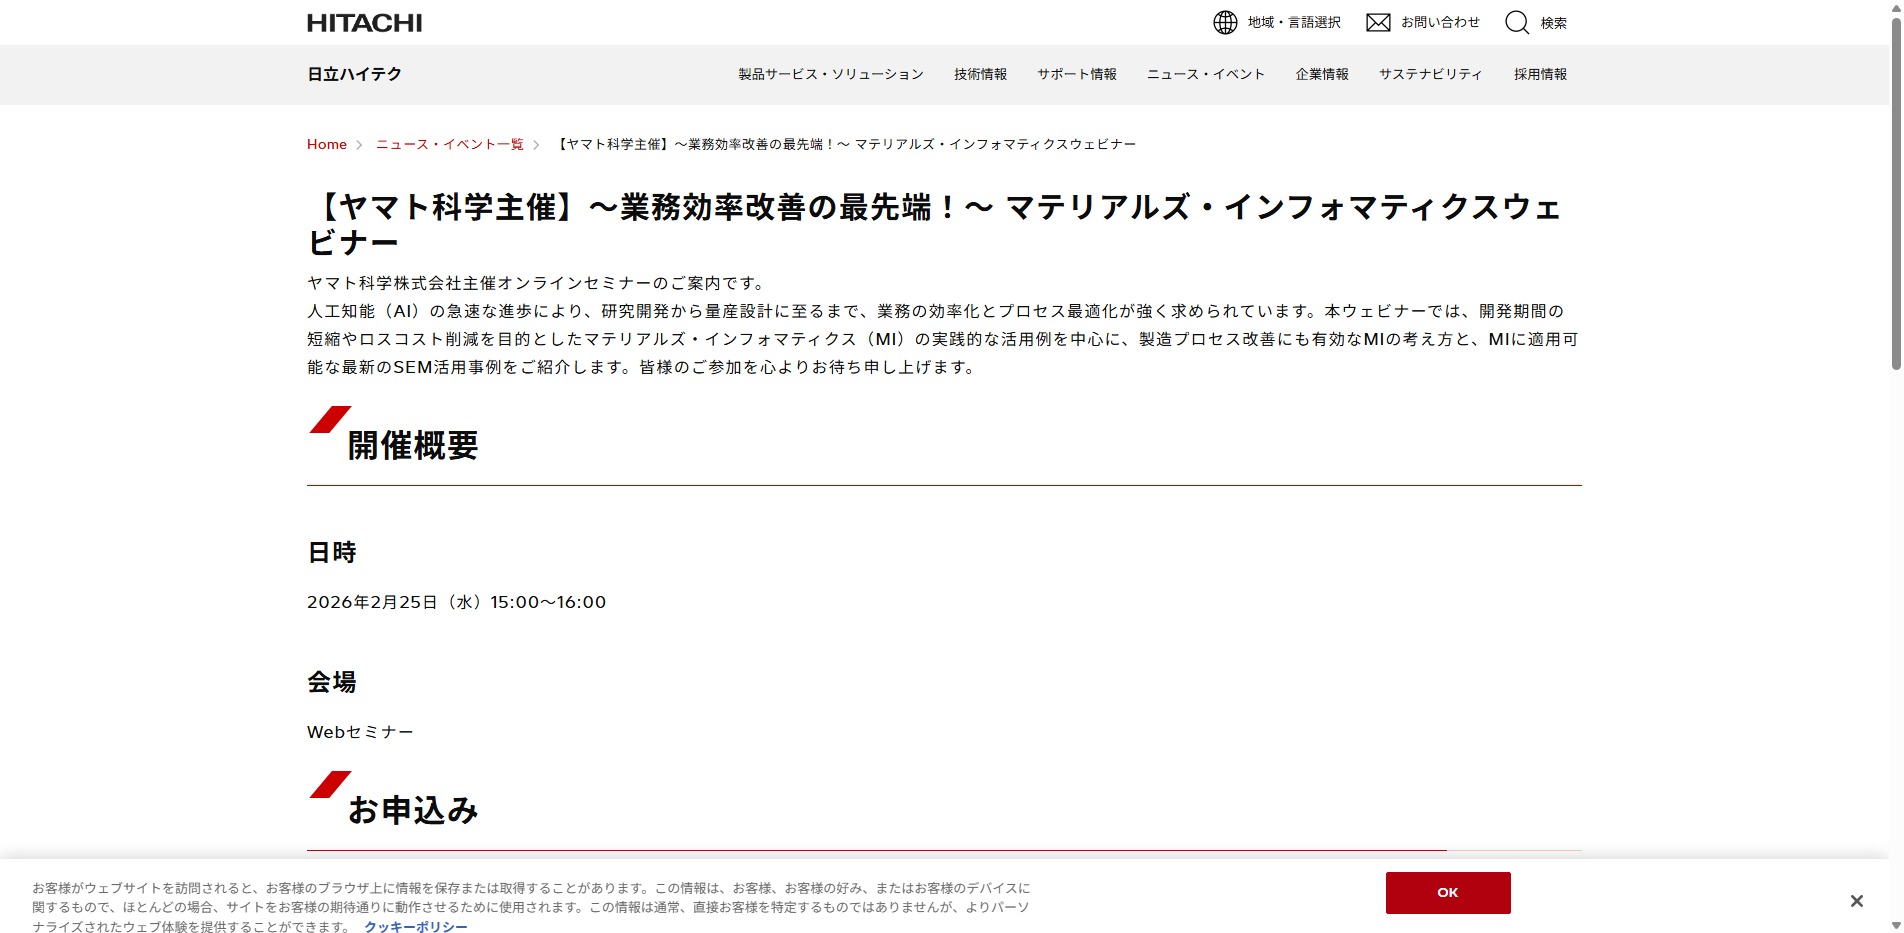Select the ニュース・イベント nav item
Viewport: 1904px width, 933px height.
coord(1205,74)
